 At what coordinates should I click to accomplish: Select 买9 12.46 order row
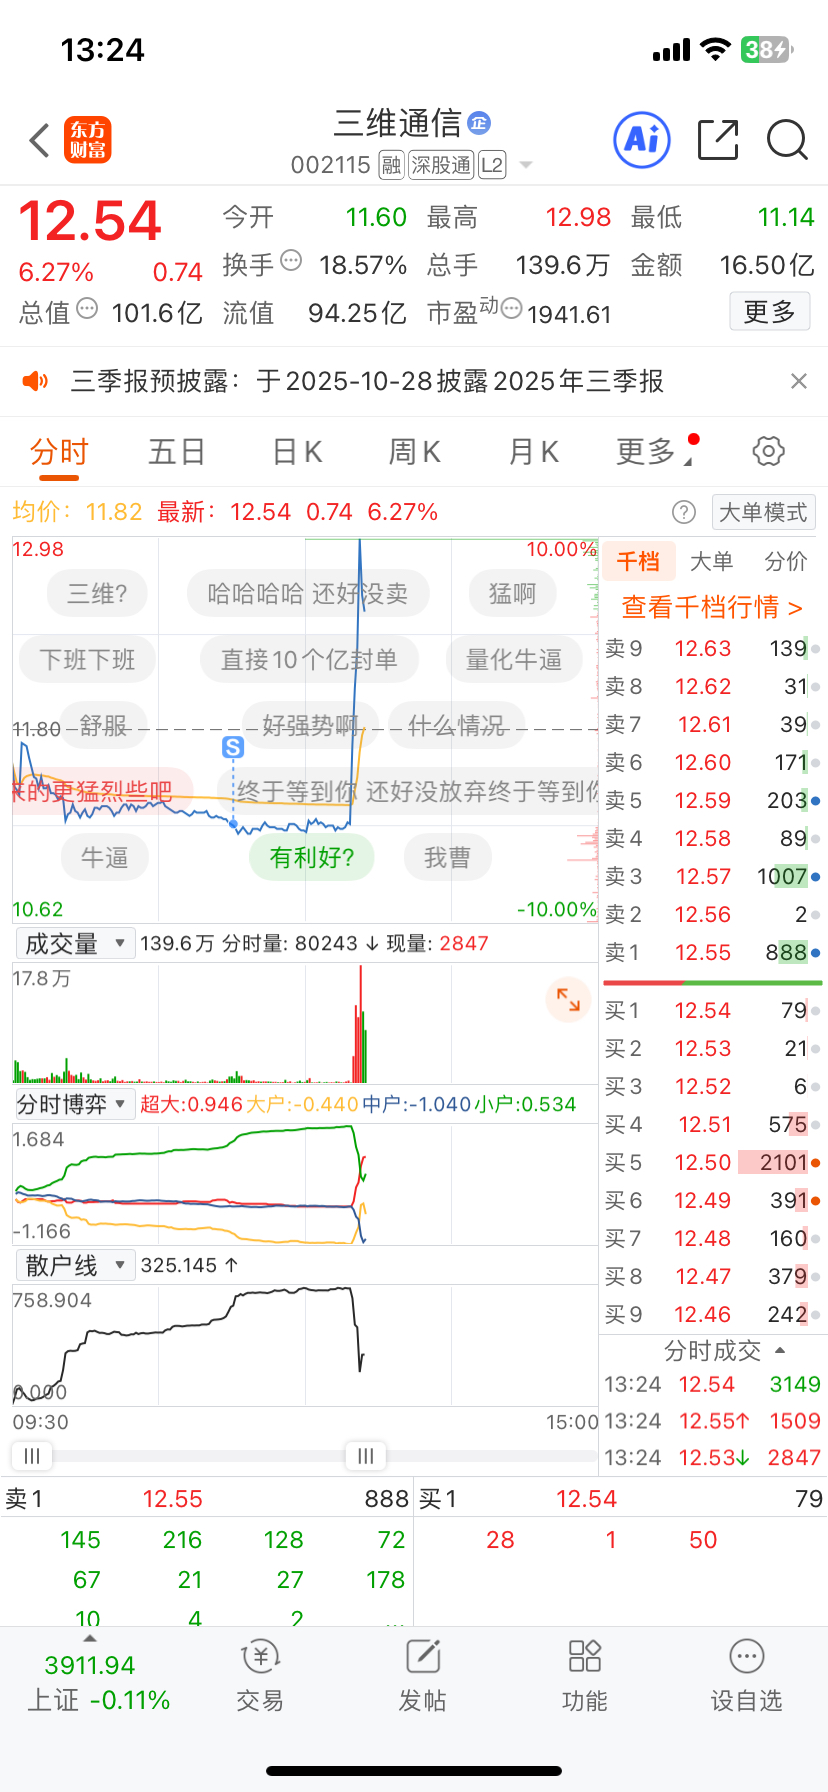[712, 1315]
